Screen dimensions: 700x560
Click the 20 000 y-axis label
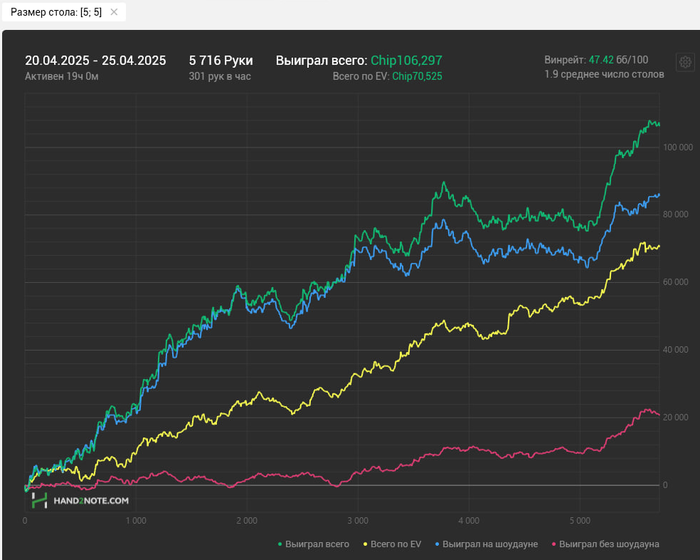675,417
